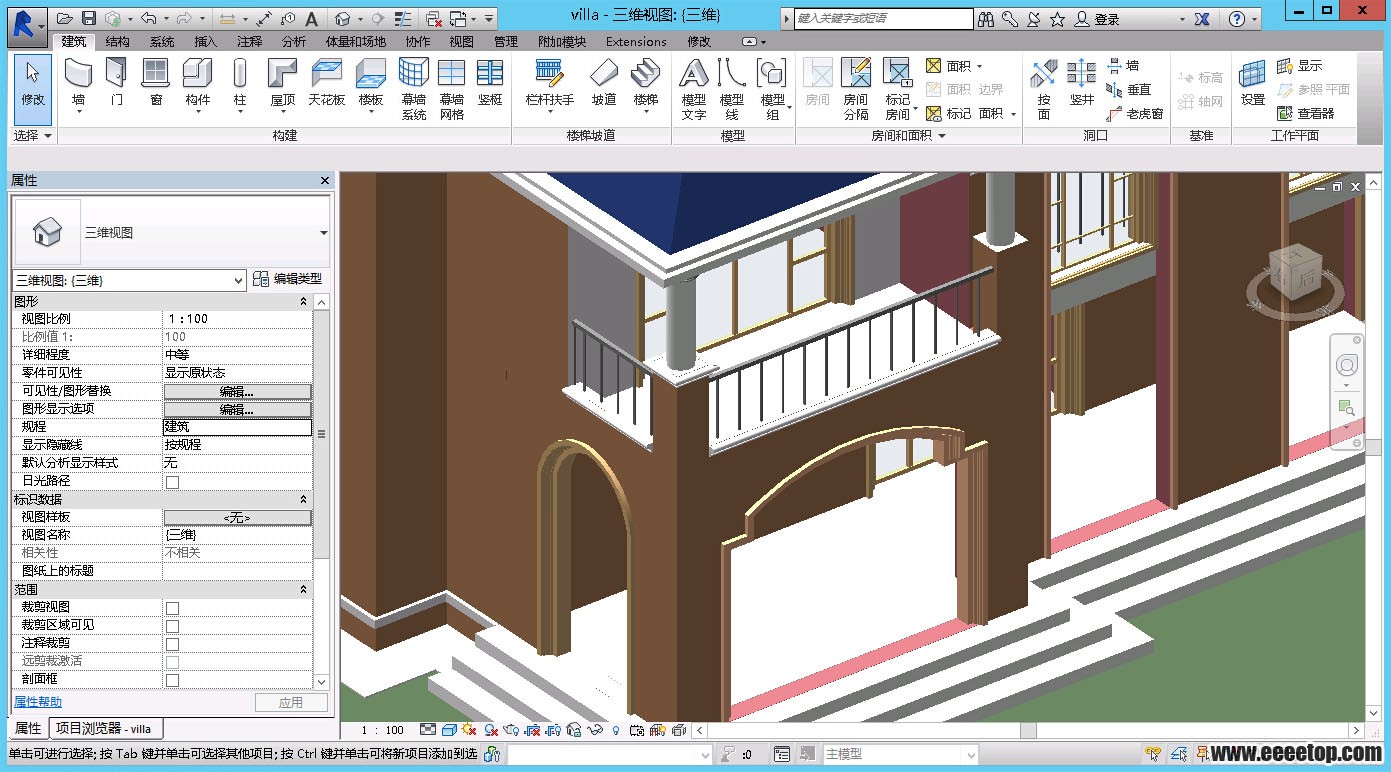The width and height of the screenshot is (1391, 772).
Task: Select the 竖井 (Shaft) opening tool
Action: [x=1082, y=84]
